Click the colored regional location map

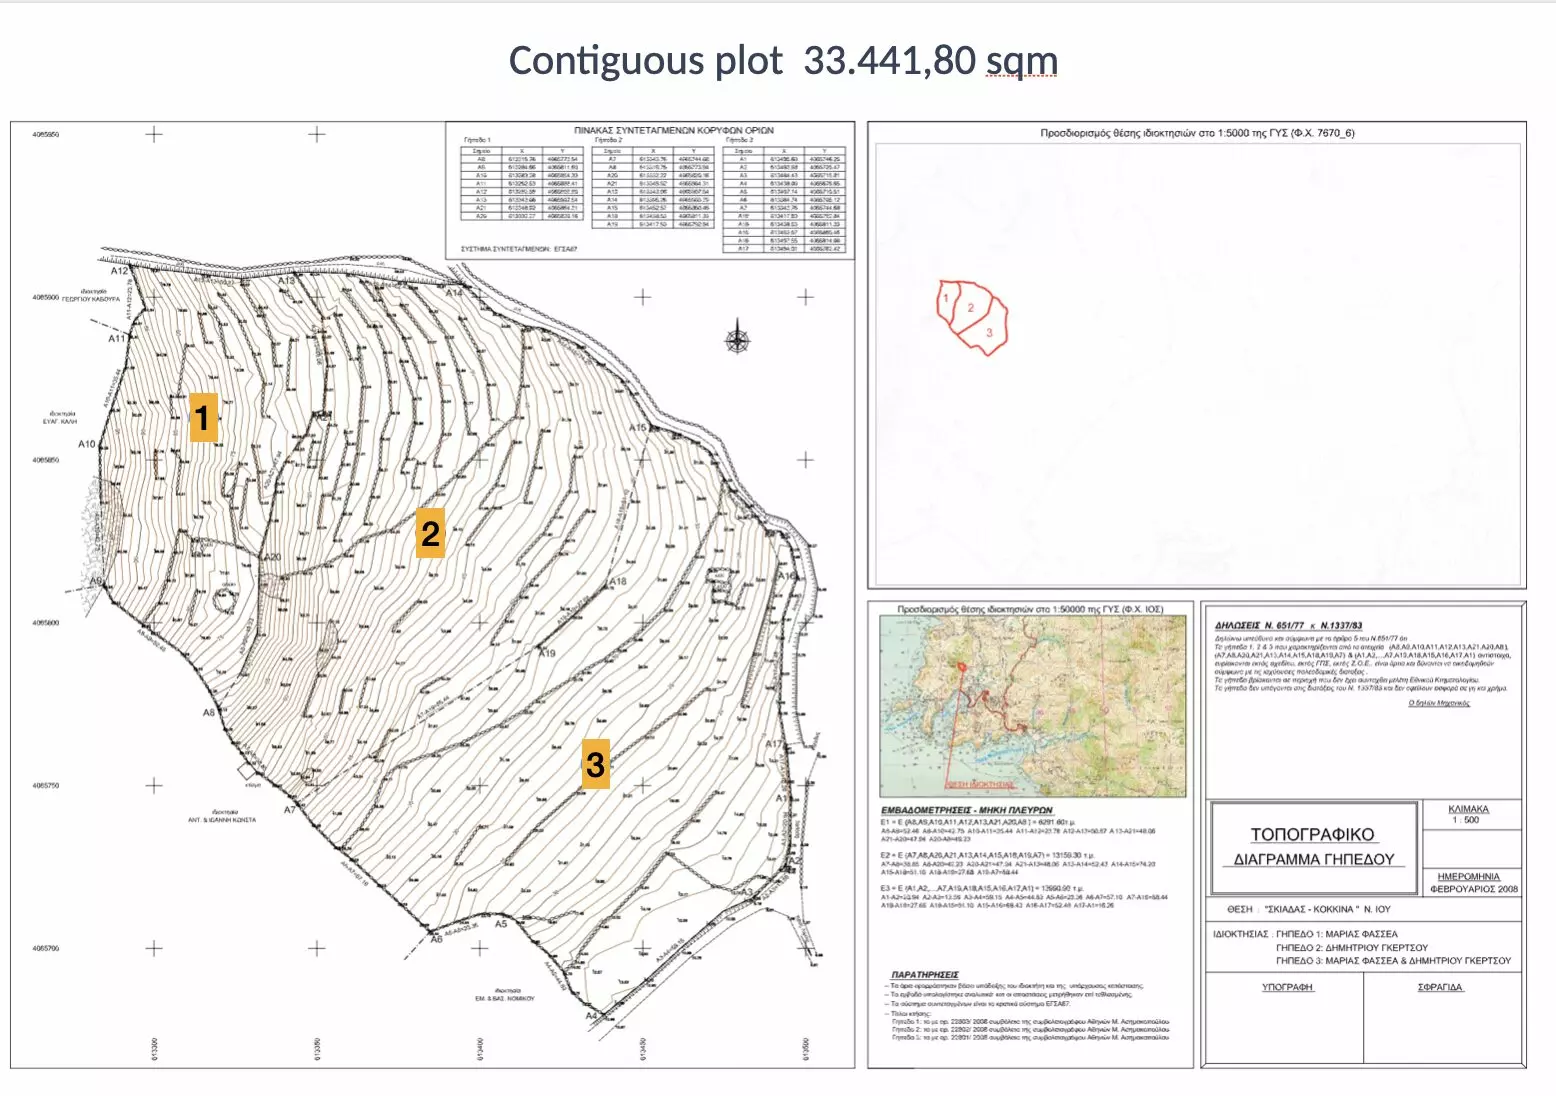click(1032, 705)
